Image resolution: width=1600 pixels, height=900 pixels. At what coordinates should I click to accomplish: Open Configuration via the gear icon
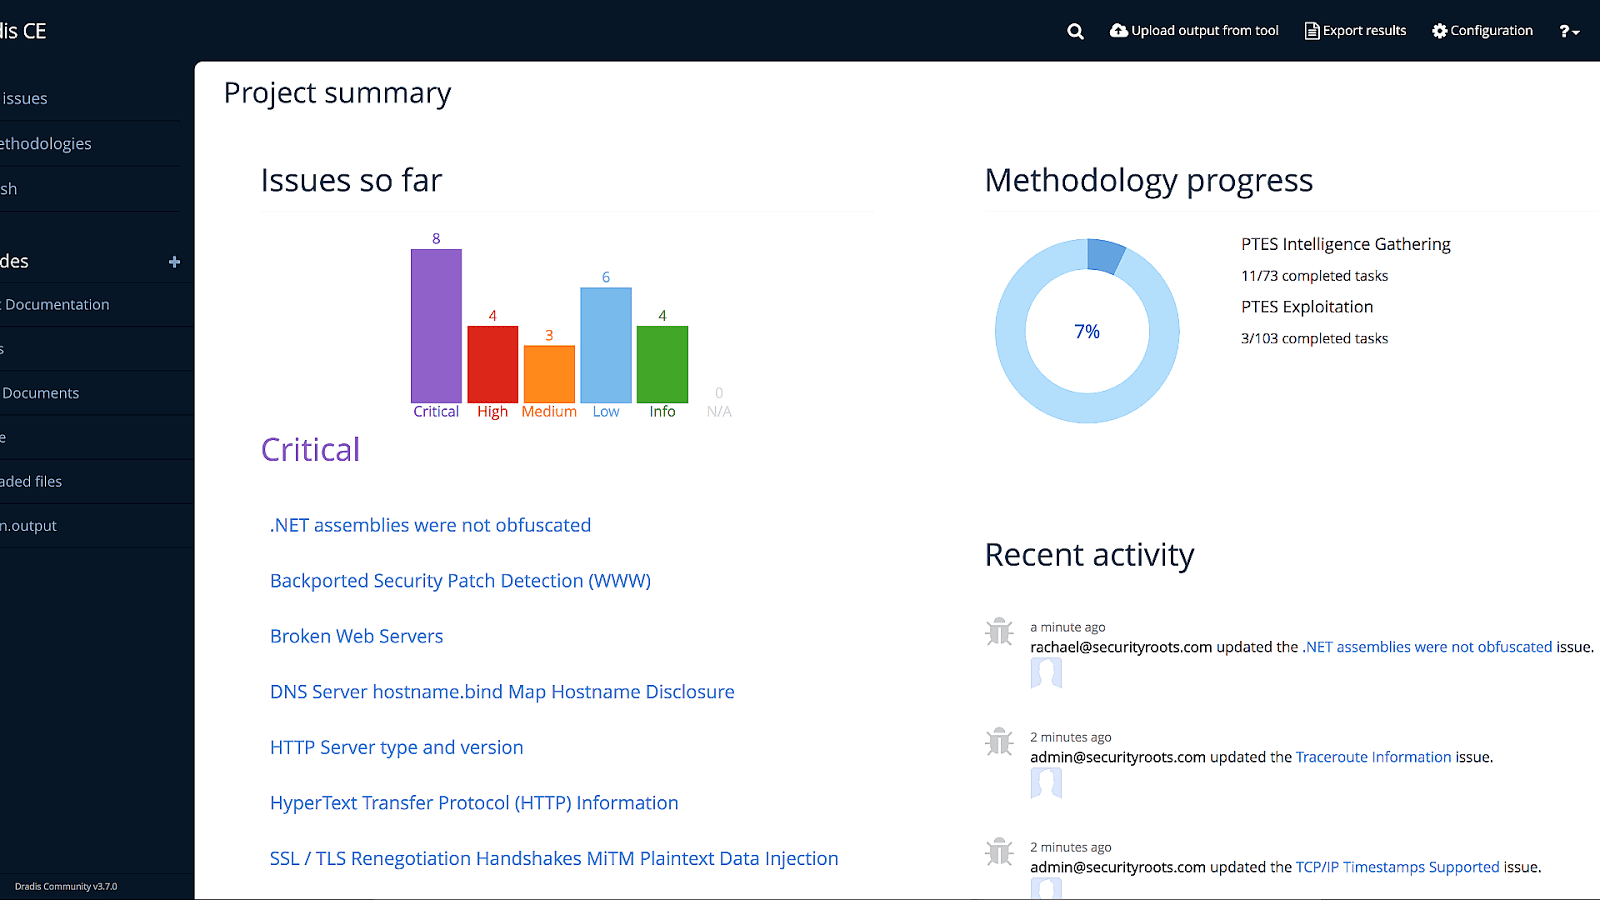[1438, 31]
